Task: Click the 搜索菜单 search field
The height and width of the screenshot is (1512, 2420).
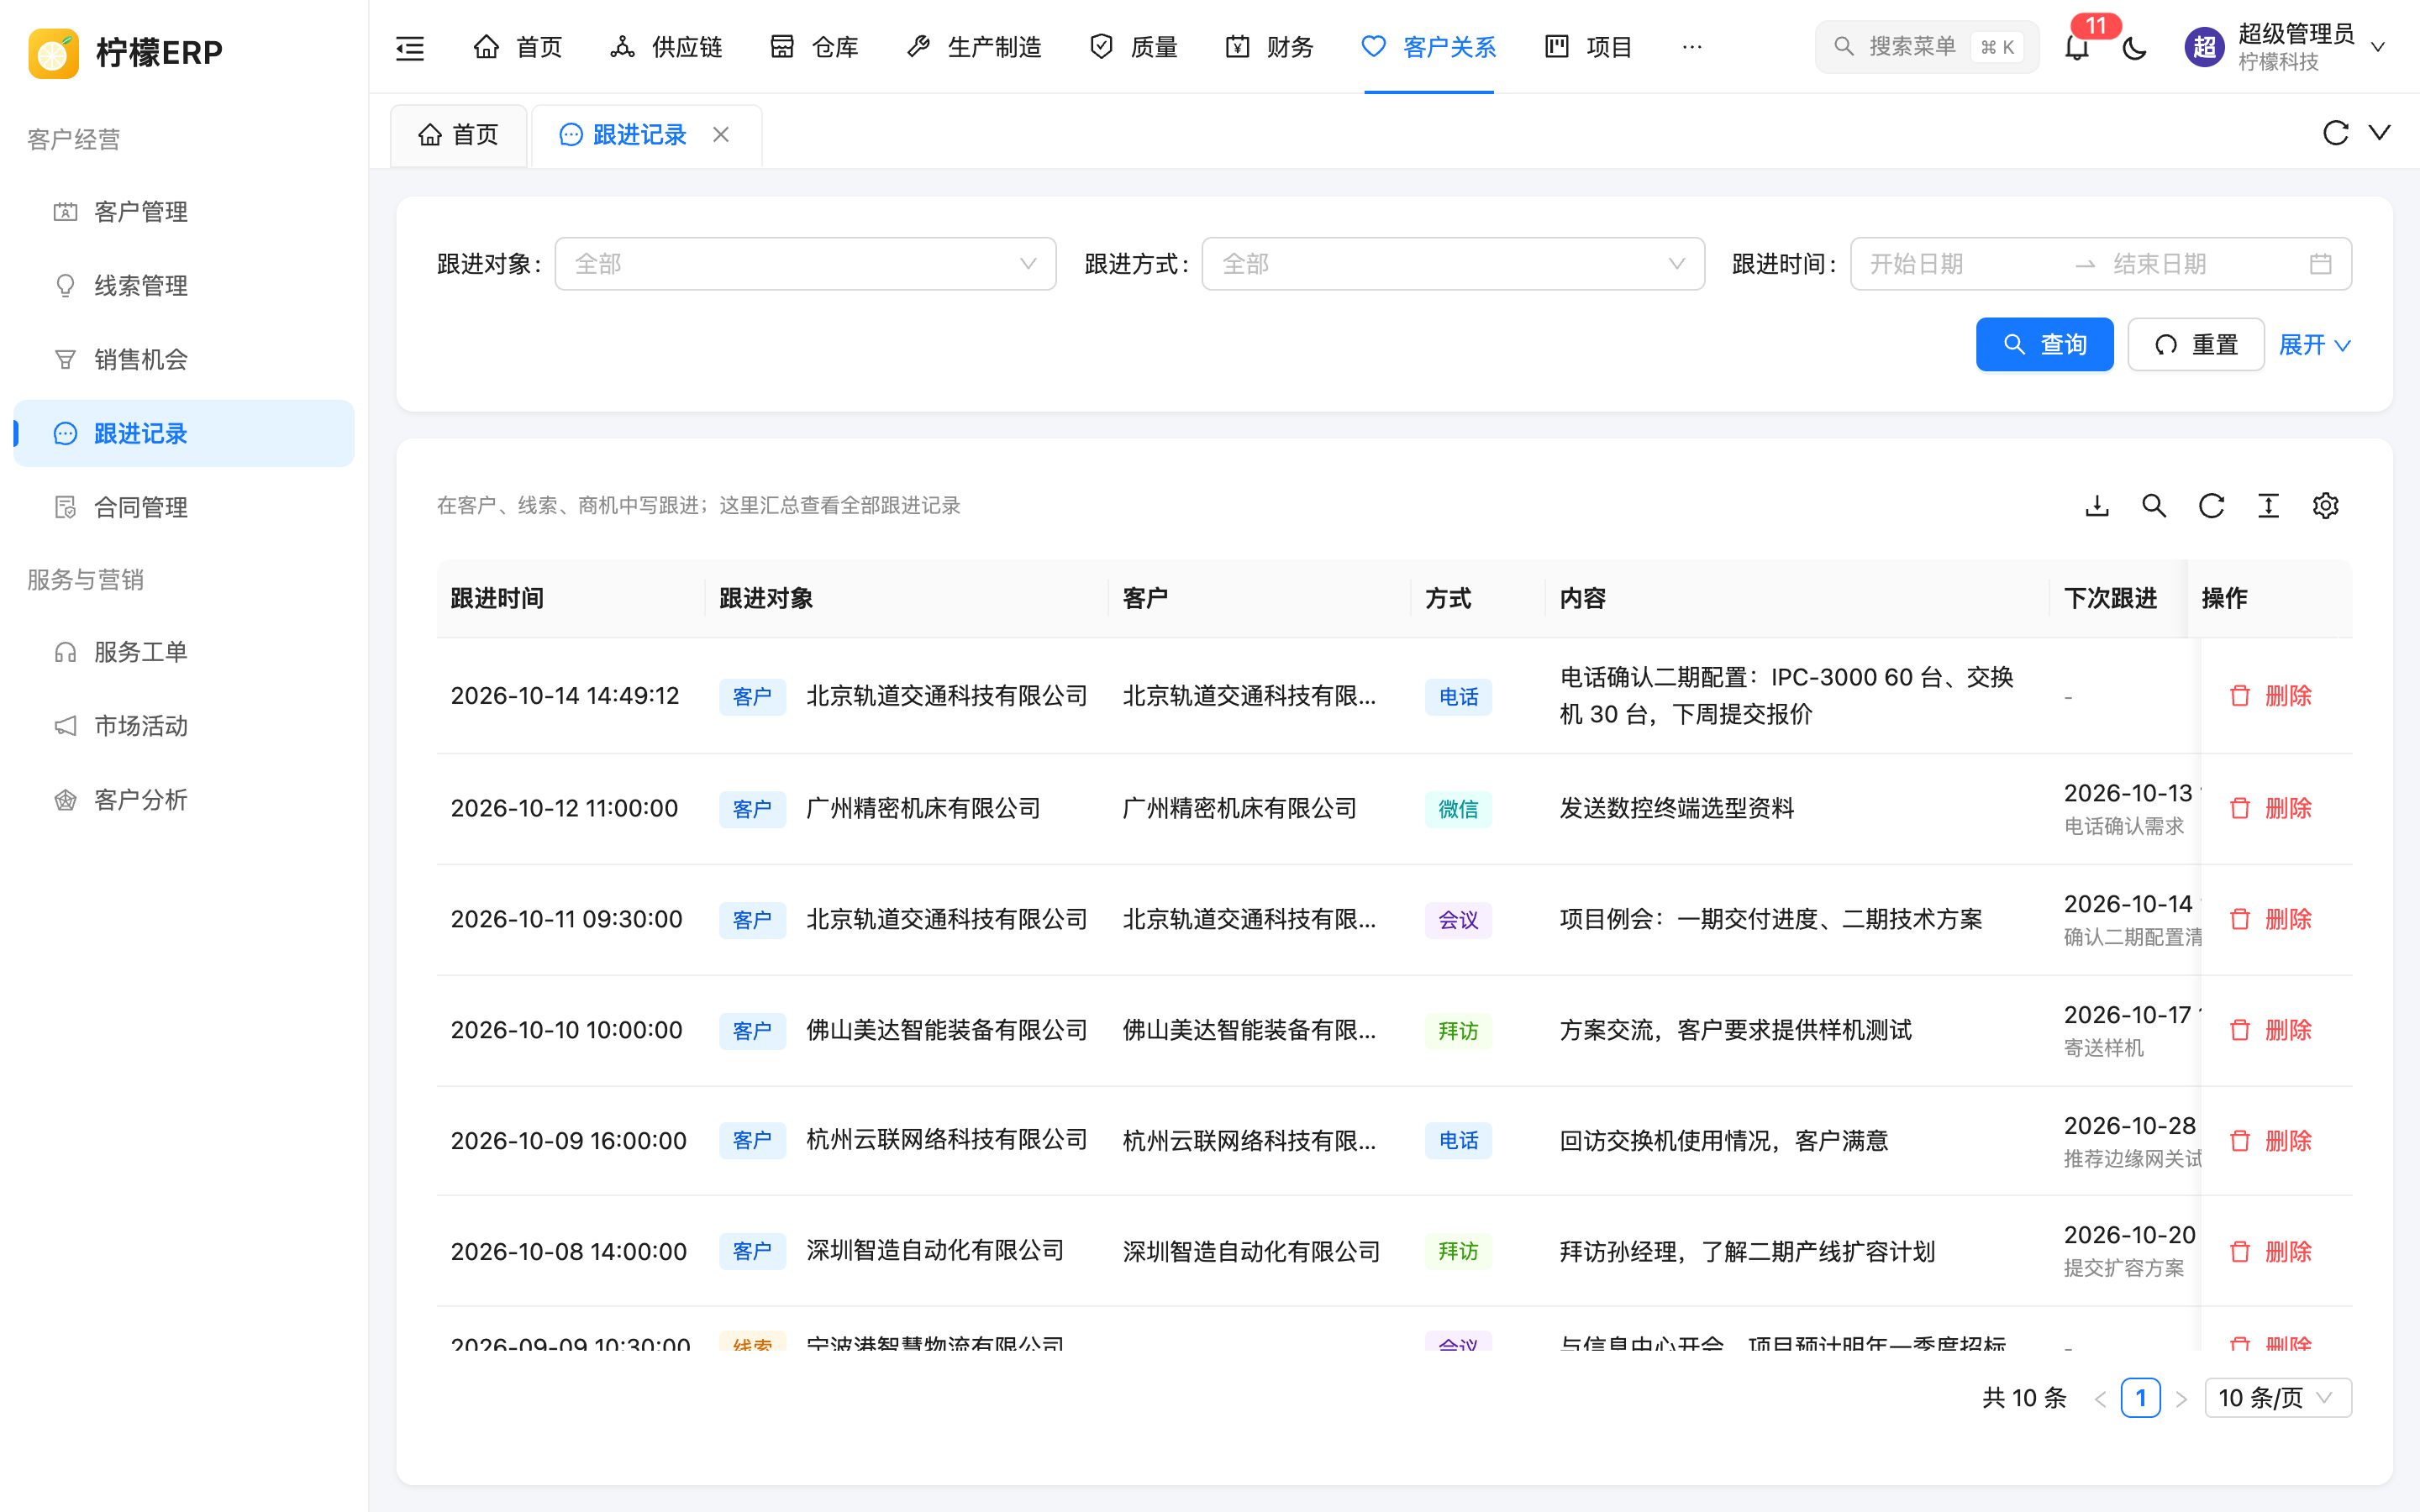Action: pos(1926,47)
